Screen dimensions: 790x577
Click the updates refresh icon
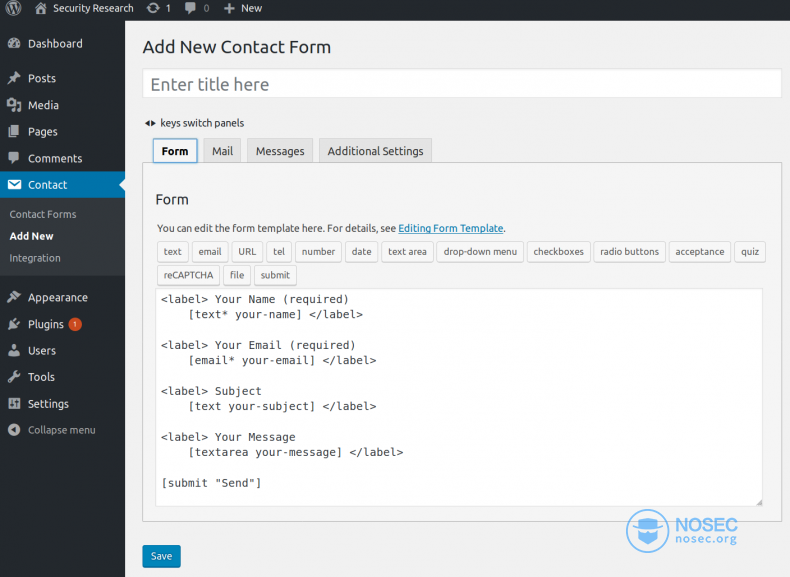(153, 8)
